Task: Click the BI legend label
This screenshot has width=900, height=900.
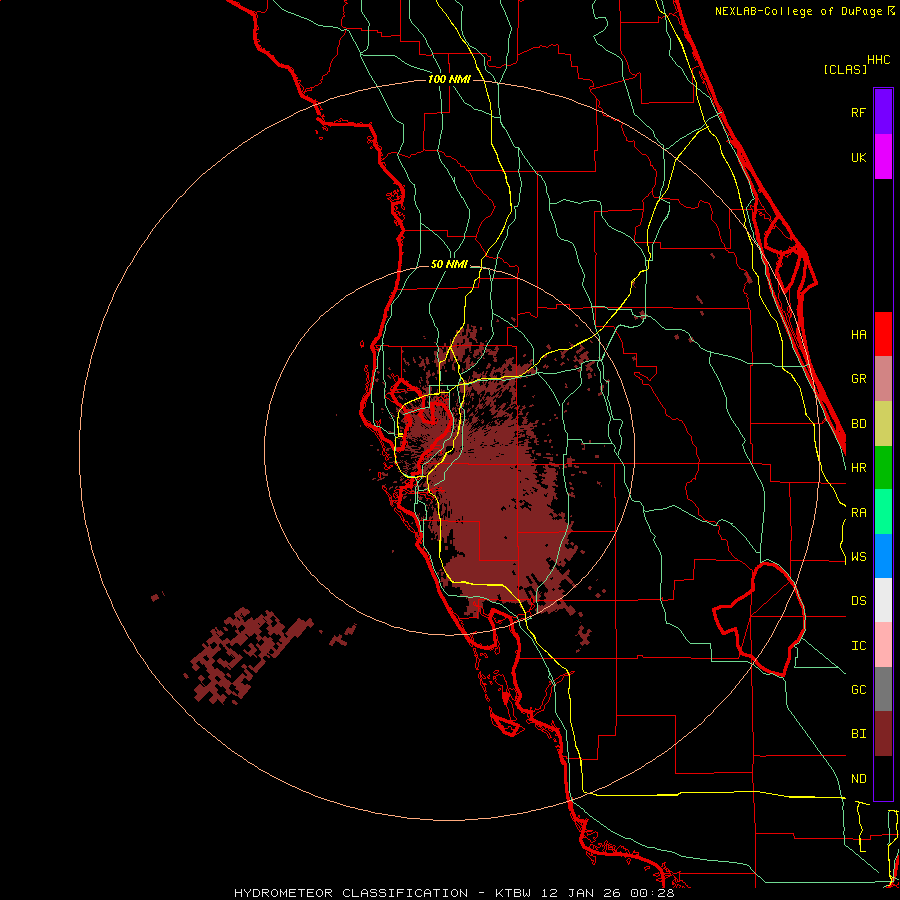Action: (x=859, y=734)
